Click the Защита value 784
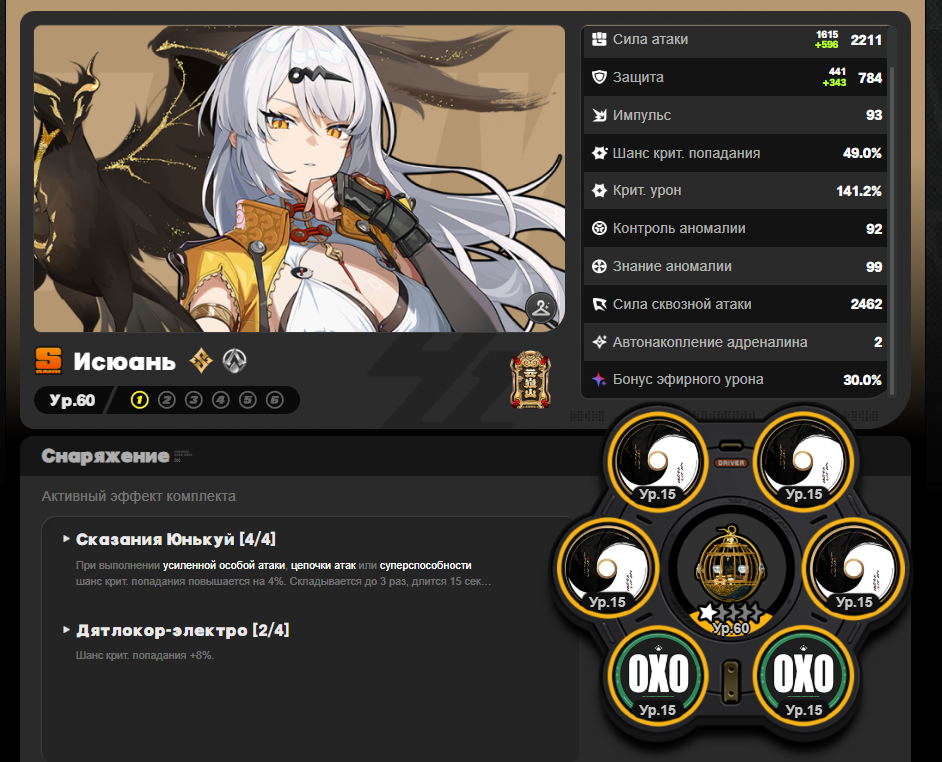 870,78
